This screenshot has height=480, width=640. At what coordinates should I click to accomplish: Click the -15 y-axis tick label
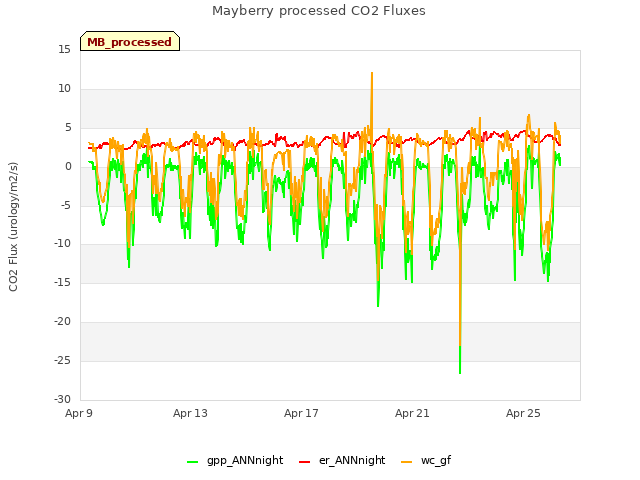pos(62,282)
